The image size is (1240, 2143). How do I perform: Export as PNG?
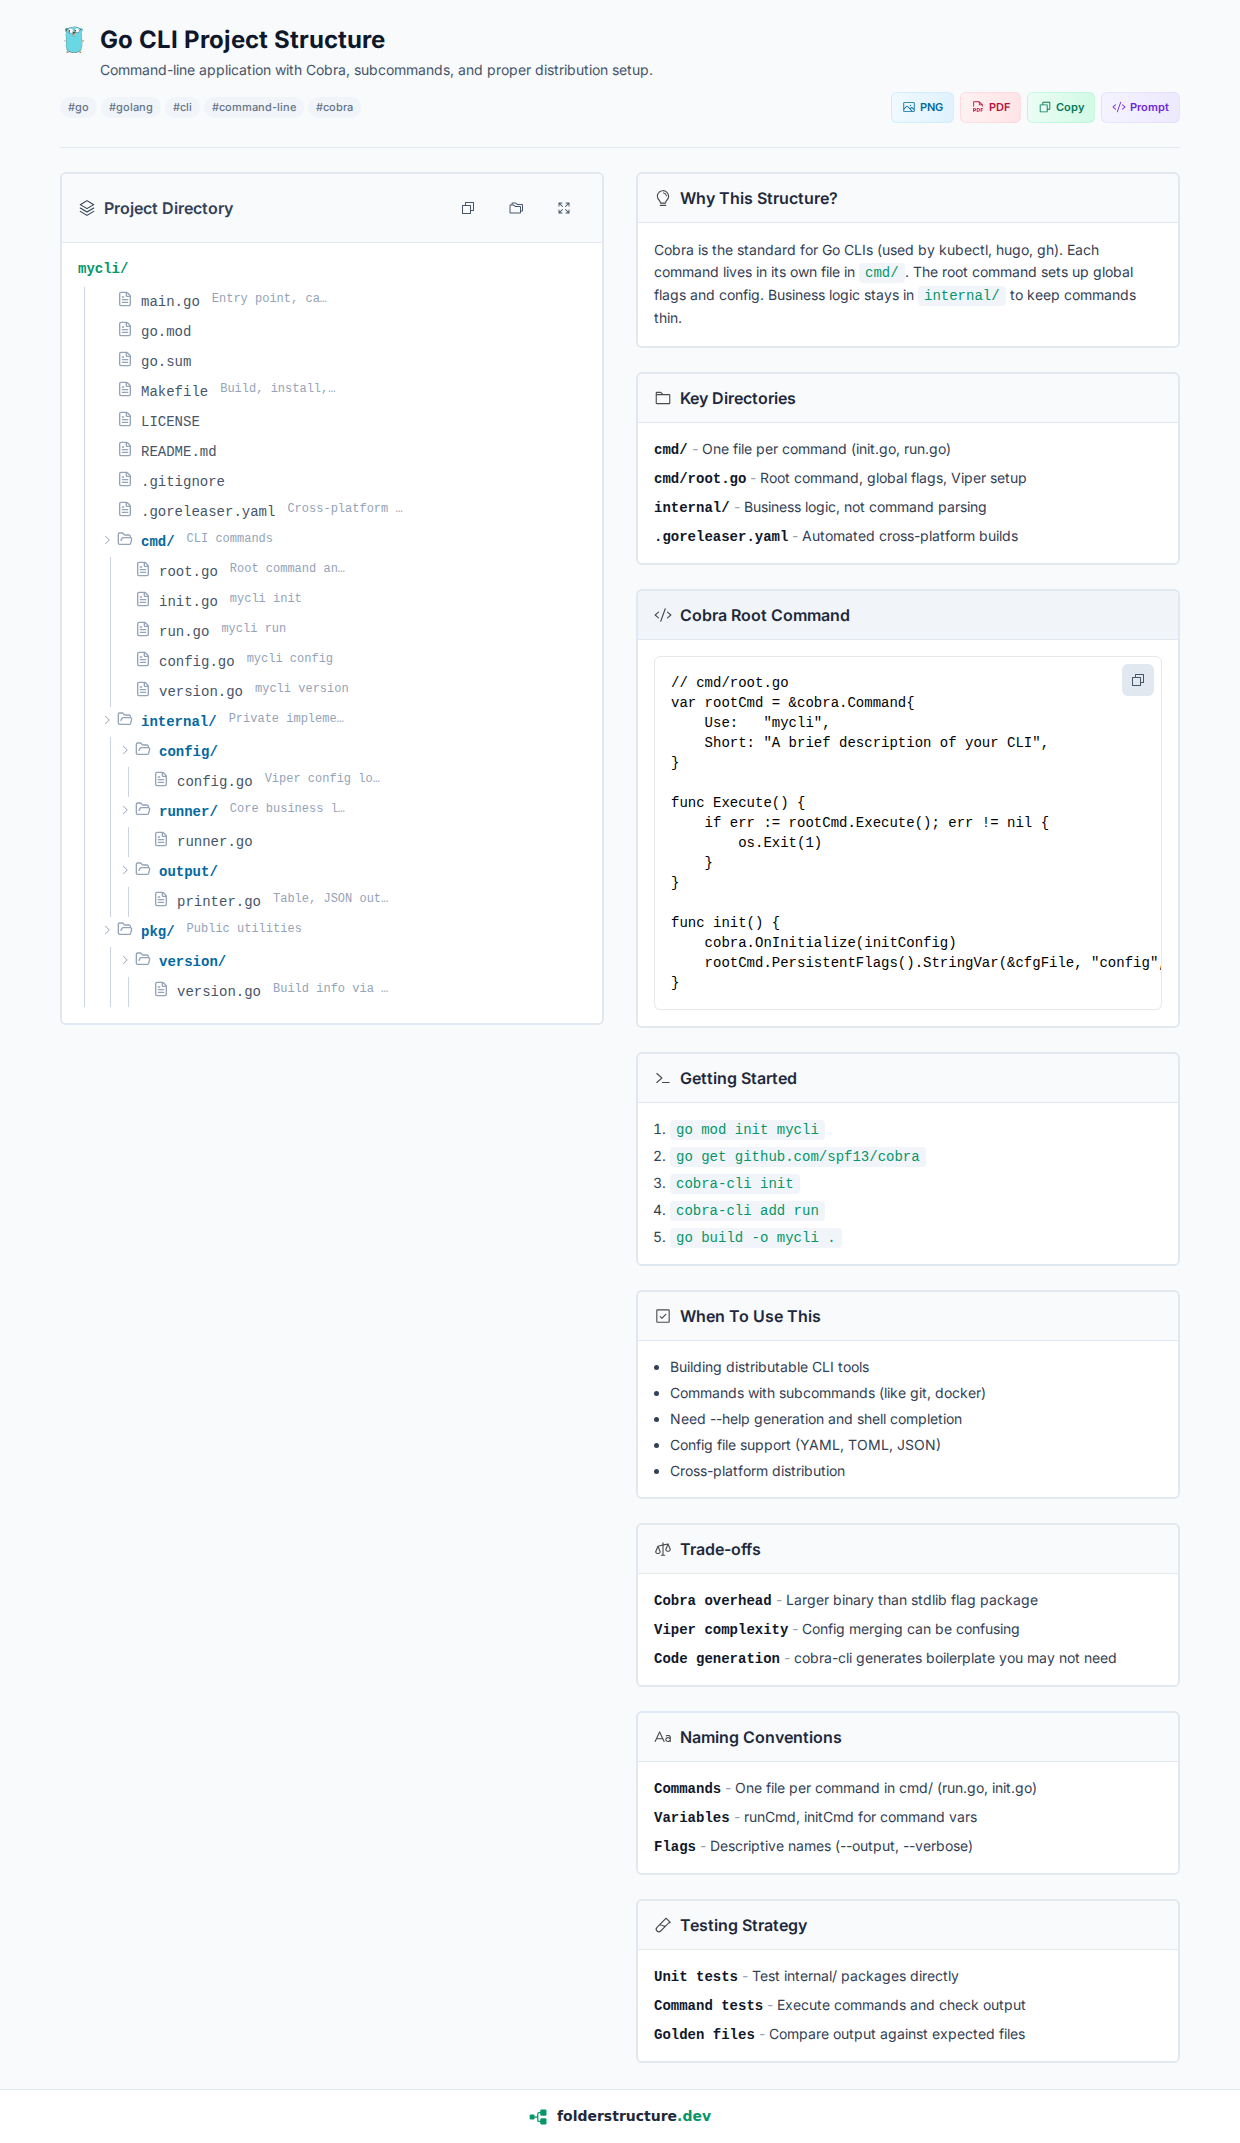point(922,107)
